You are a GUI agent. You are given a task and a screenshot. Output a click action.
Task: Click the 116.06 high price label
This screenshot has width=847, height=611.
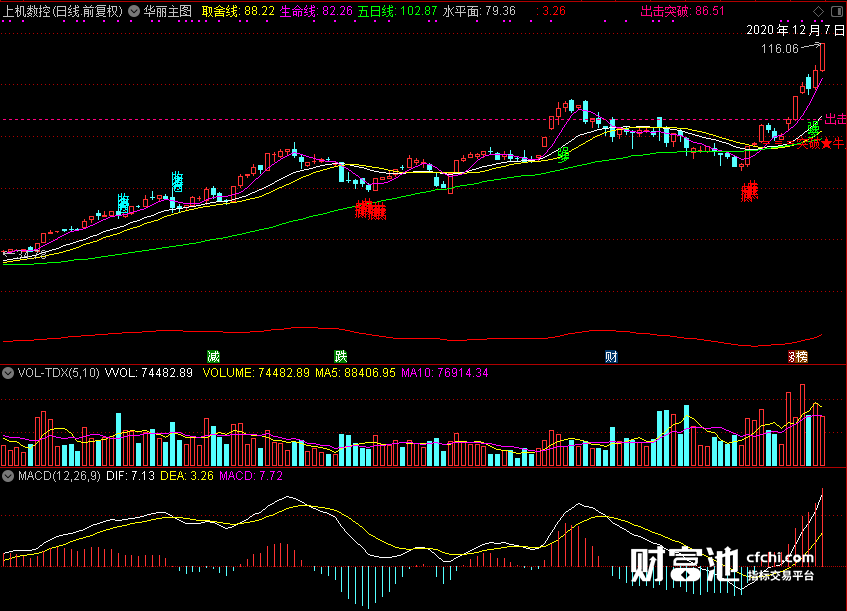[779, 49]
